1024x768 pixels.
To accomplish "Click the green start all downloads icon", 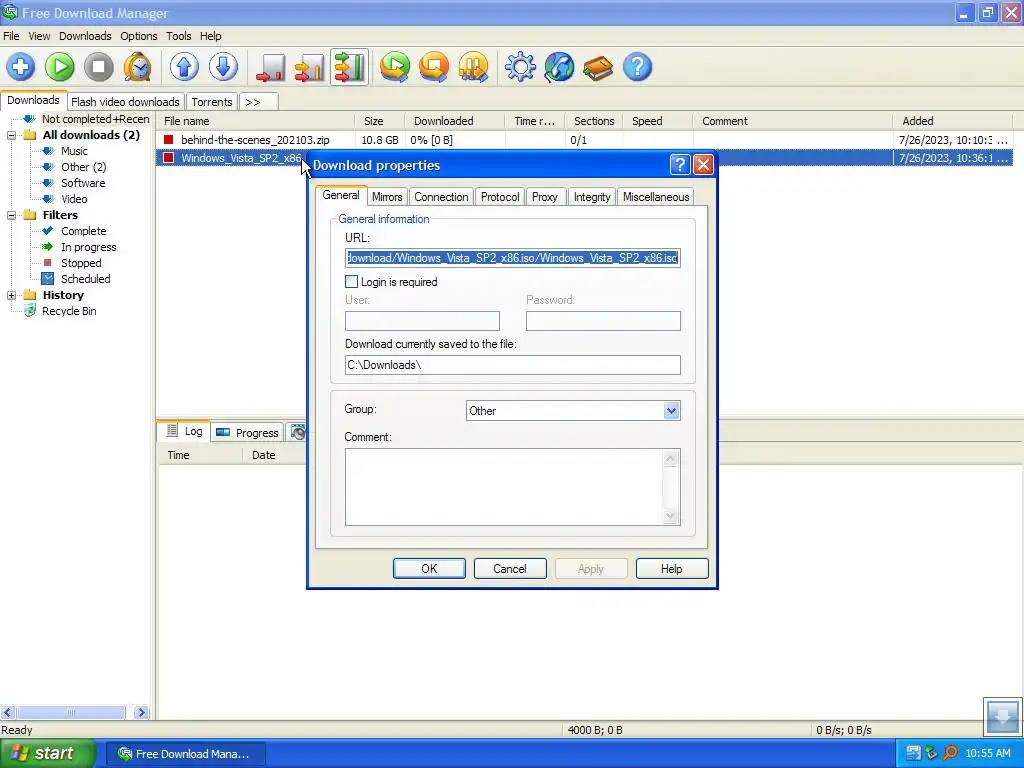I will (394, 67).
